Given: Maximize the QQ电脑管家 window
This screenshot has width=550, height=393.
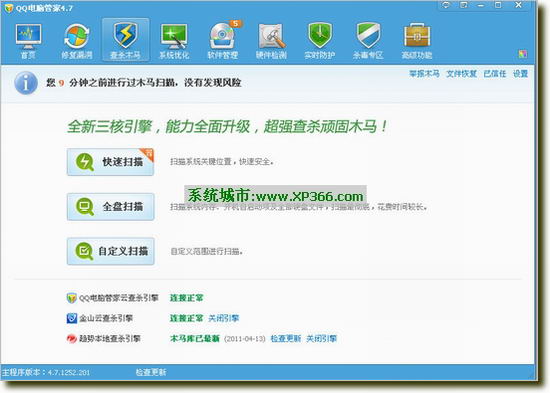Looking at the screenshot, I should point(498,5).
